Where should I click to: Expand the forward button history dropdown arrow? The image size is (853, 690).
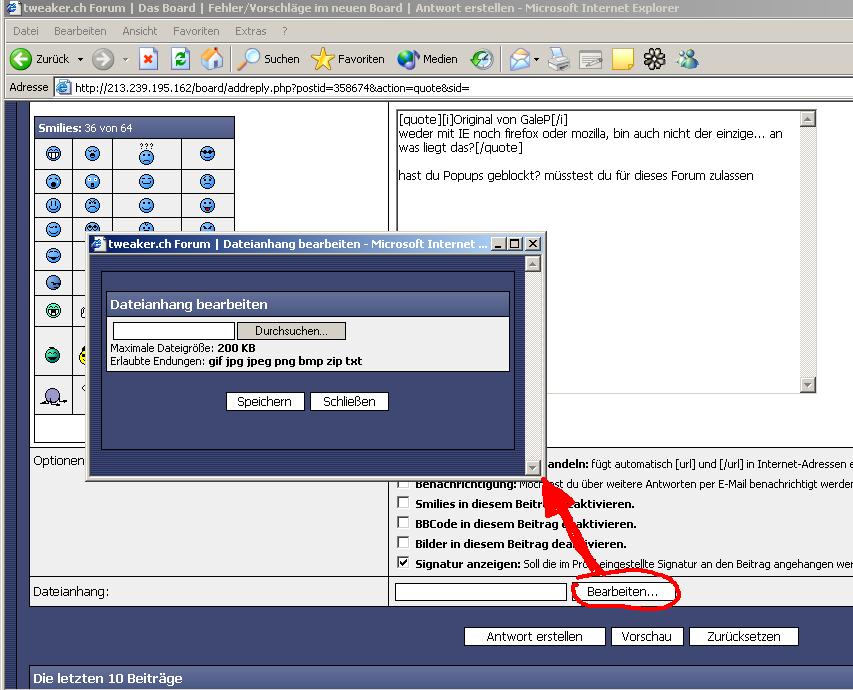(123, 59)
